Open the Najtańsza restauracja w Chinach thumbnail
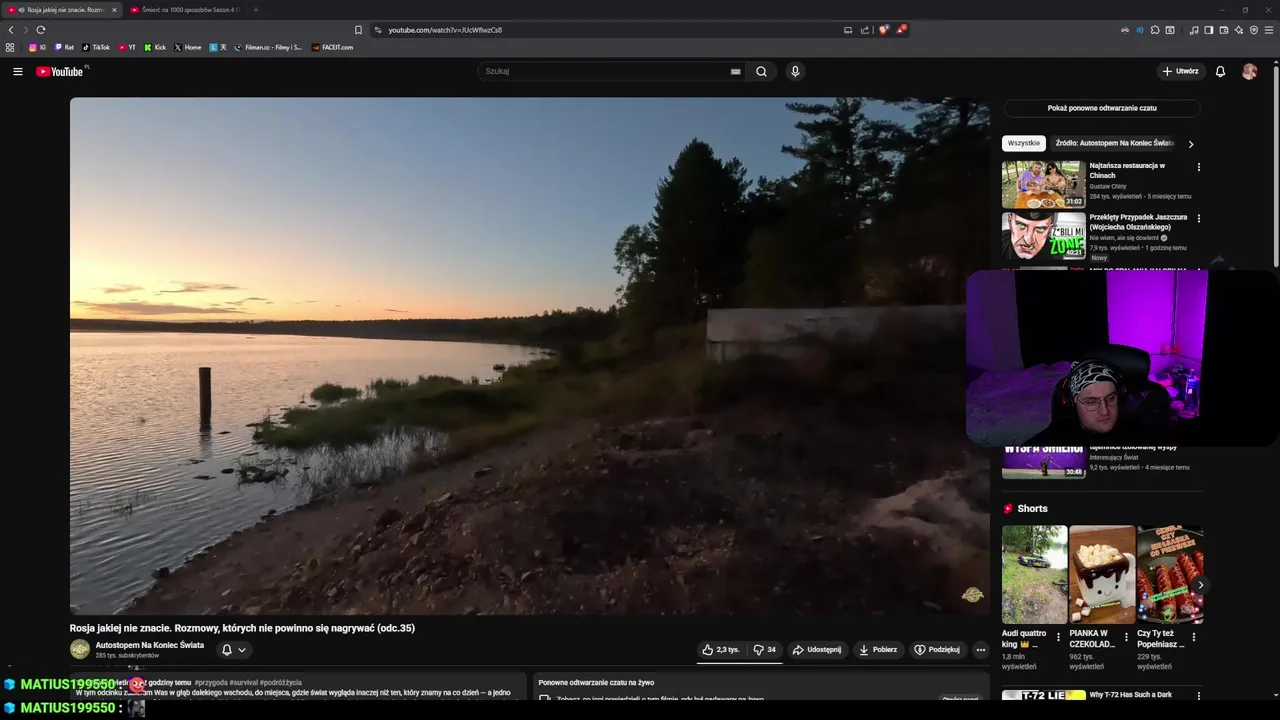 1043,184
